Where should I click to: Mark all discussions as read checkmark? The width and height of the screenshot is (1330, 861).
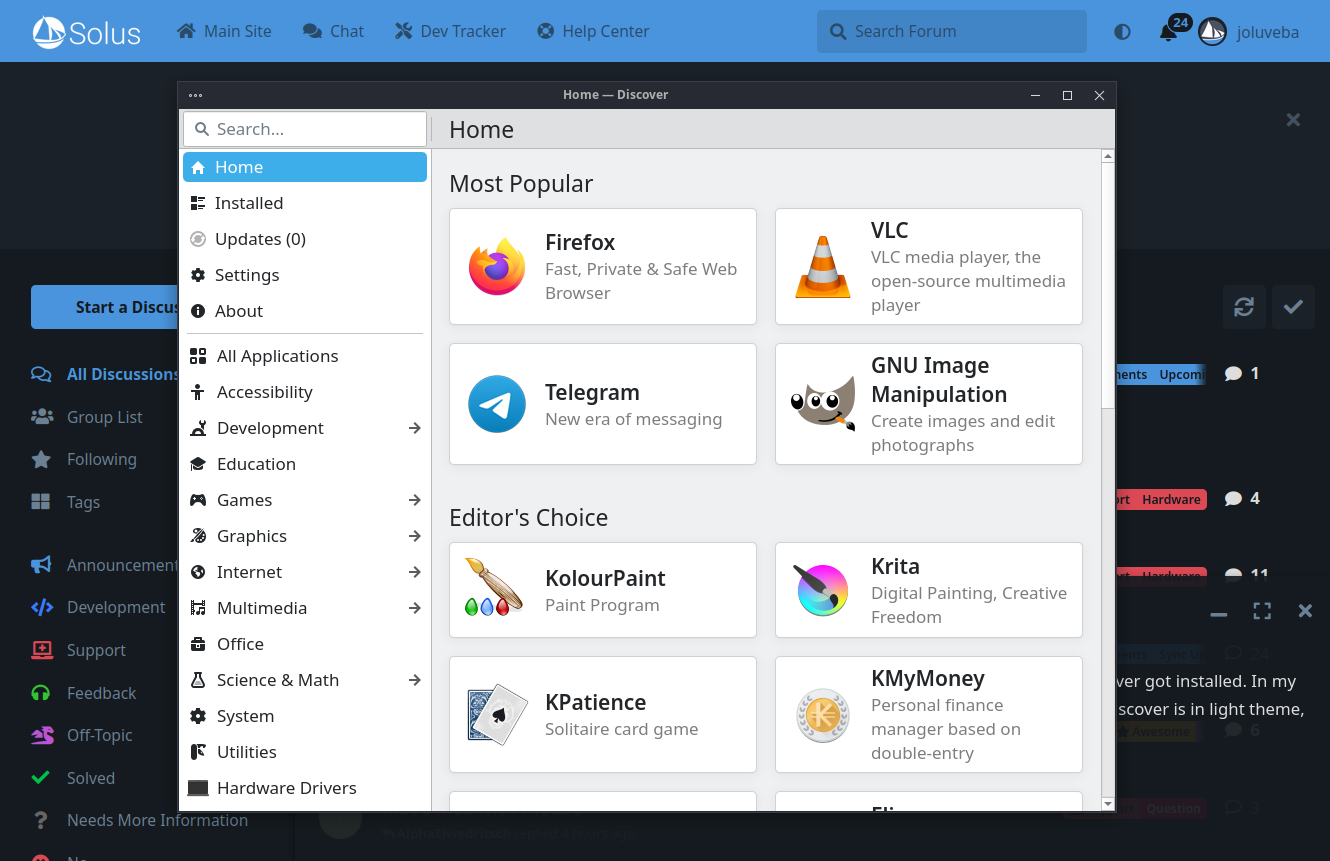pyautogui.click(x=1293, y=307)
